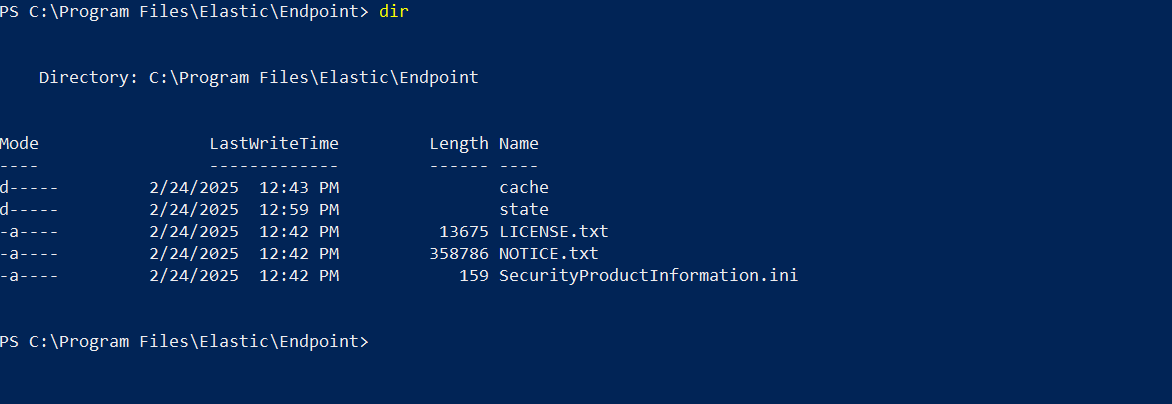The height and width of the screenshot is (404, 1172).
Task: Click the Length column header
Action: [x=459, y=143]
